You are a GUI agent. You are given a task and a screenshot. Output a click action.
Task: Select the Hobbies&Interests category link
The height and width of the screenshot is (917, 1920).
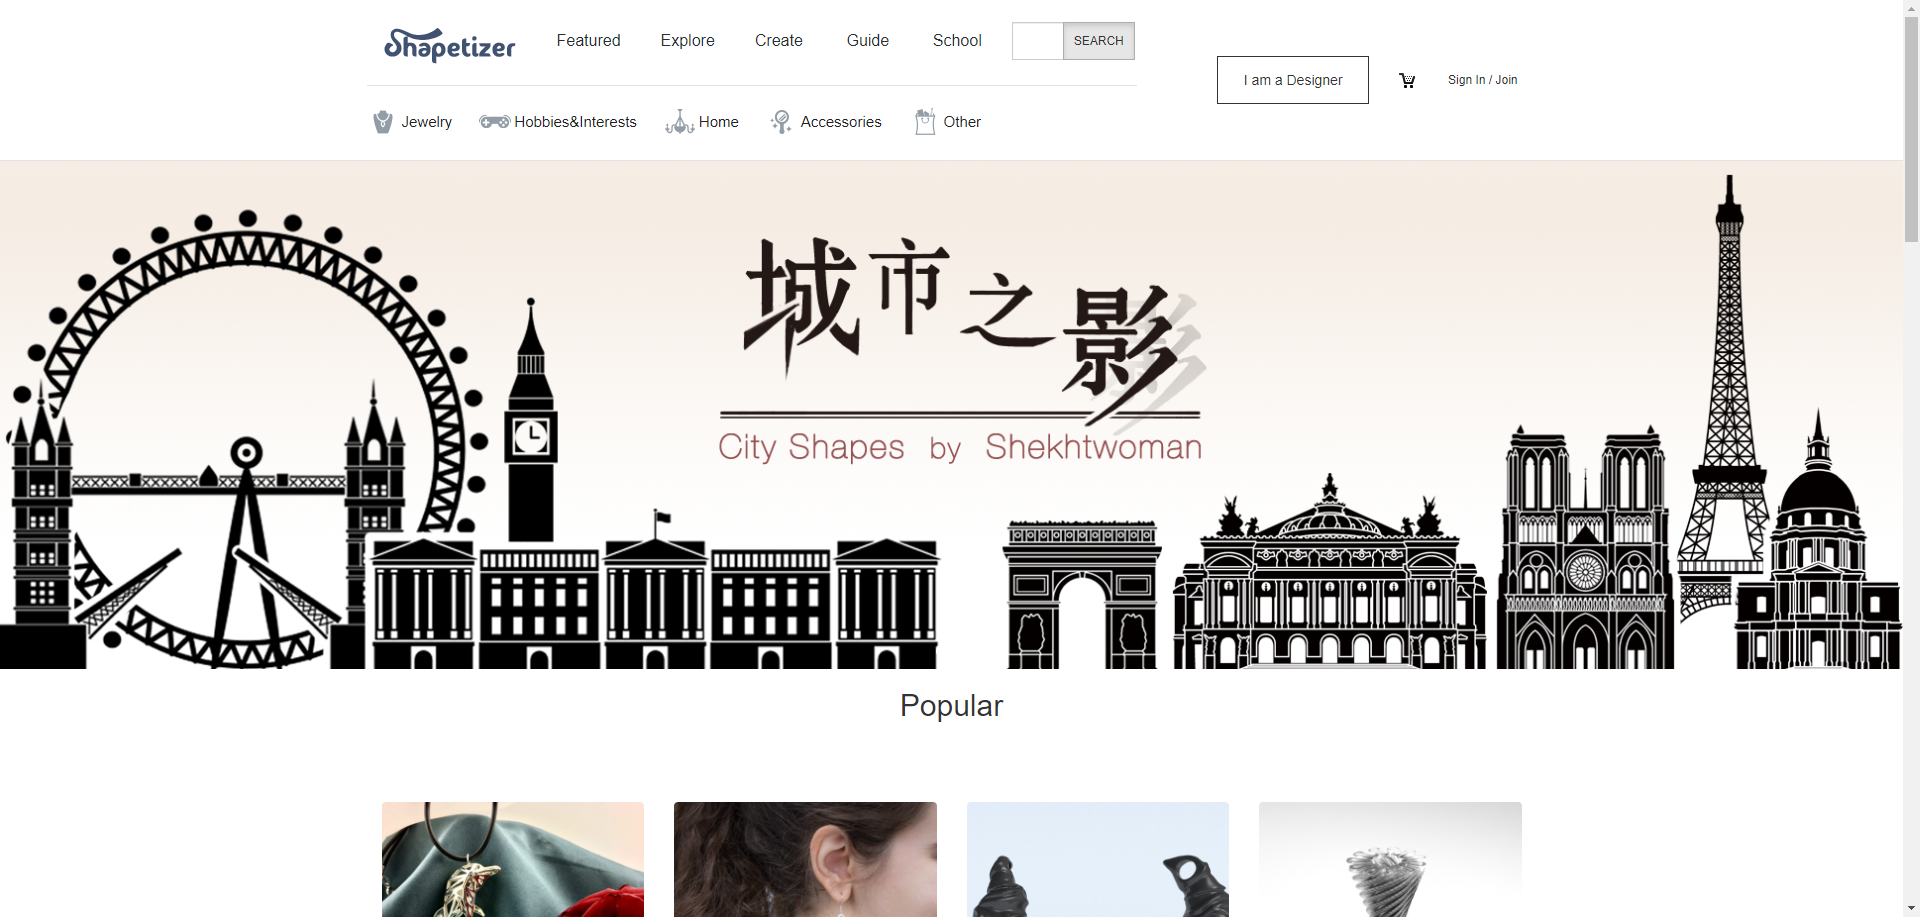575,122
